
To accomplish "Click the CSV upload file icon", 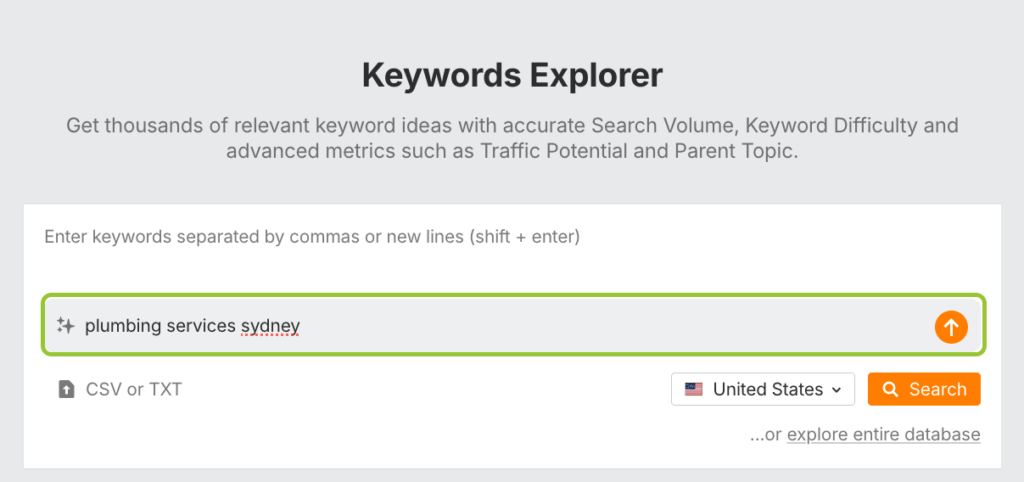I will click(66, 390).
